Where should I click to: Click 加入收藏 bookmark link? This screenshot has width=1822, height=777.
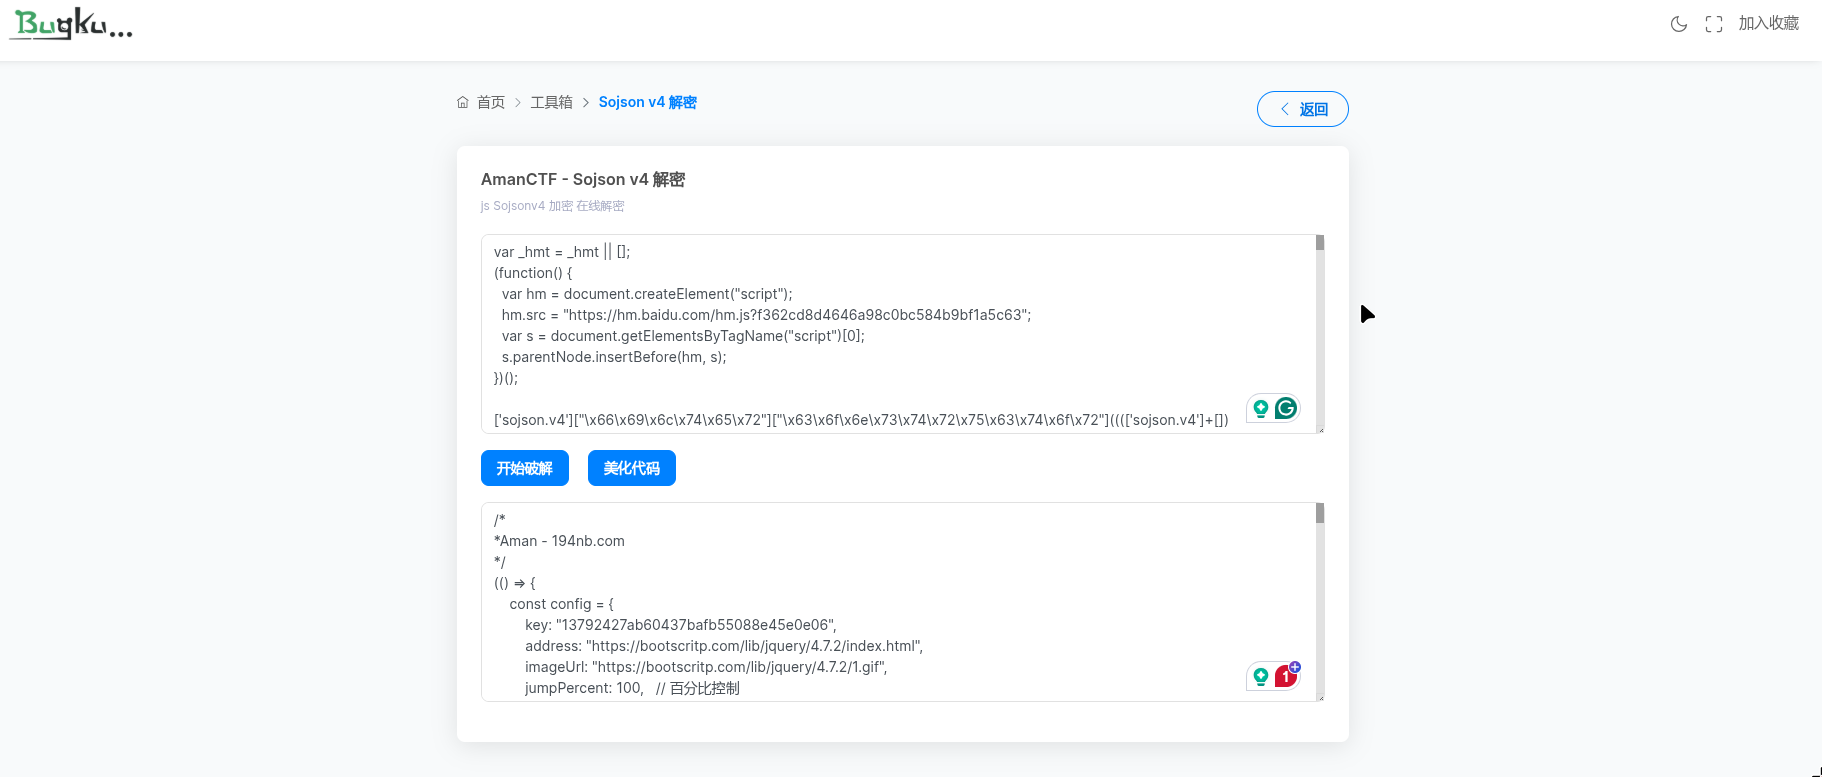click(1768, 23)
